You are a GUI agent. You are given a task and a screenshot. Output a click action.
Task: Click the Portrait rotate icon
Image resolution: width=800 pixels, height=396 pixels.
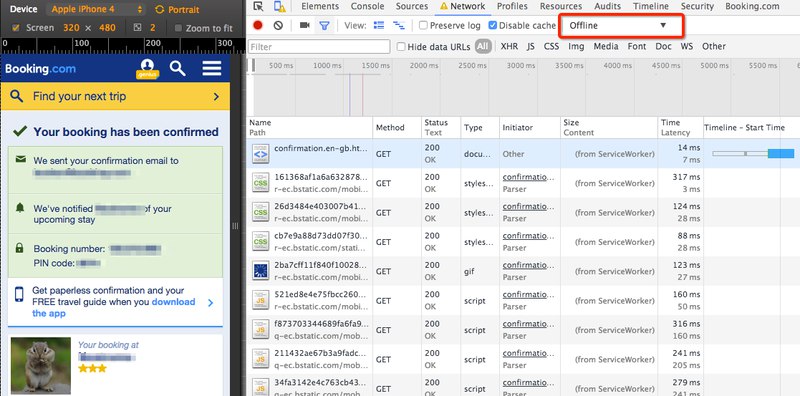(x=160, y=10)
